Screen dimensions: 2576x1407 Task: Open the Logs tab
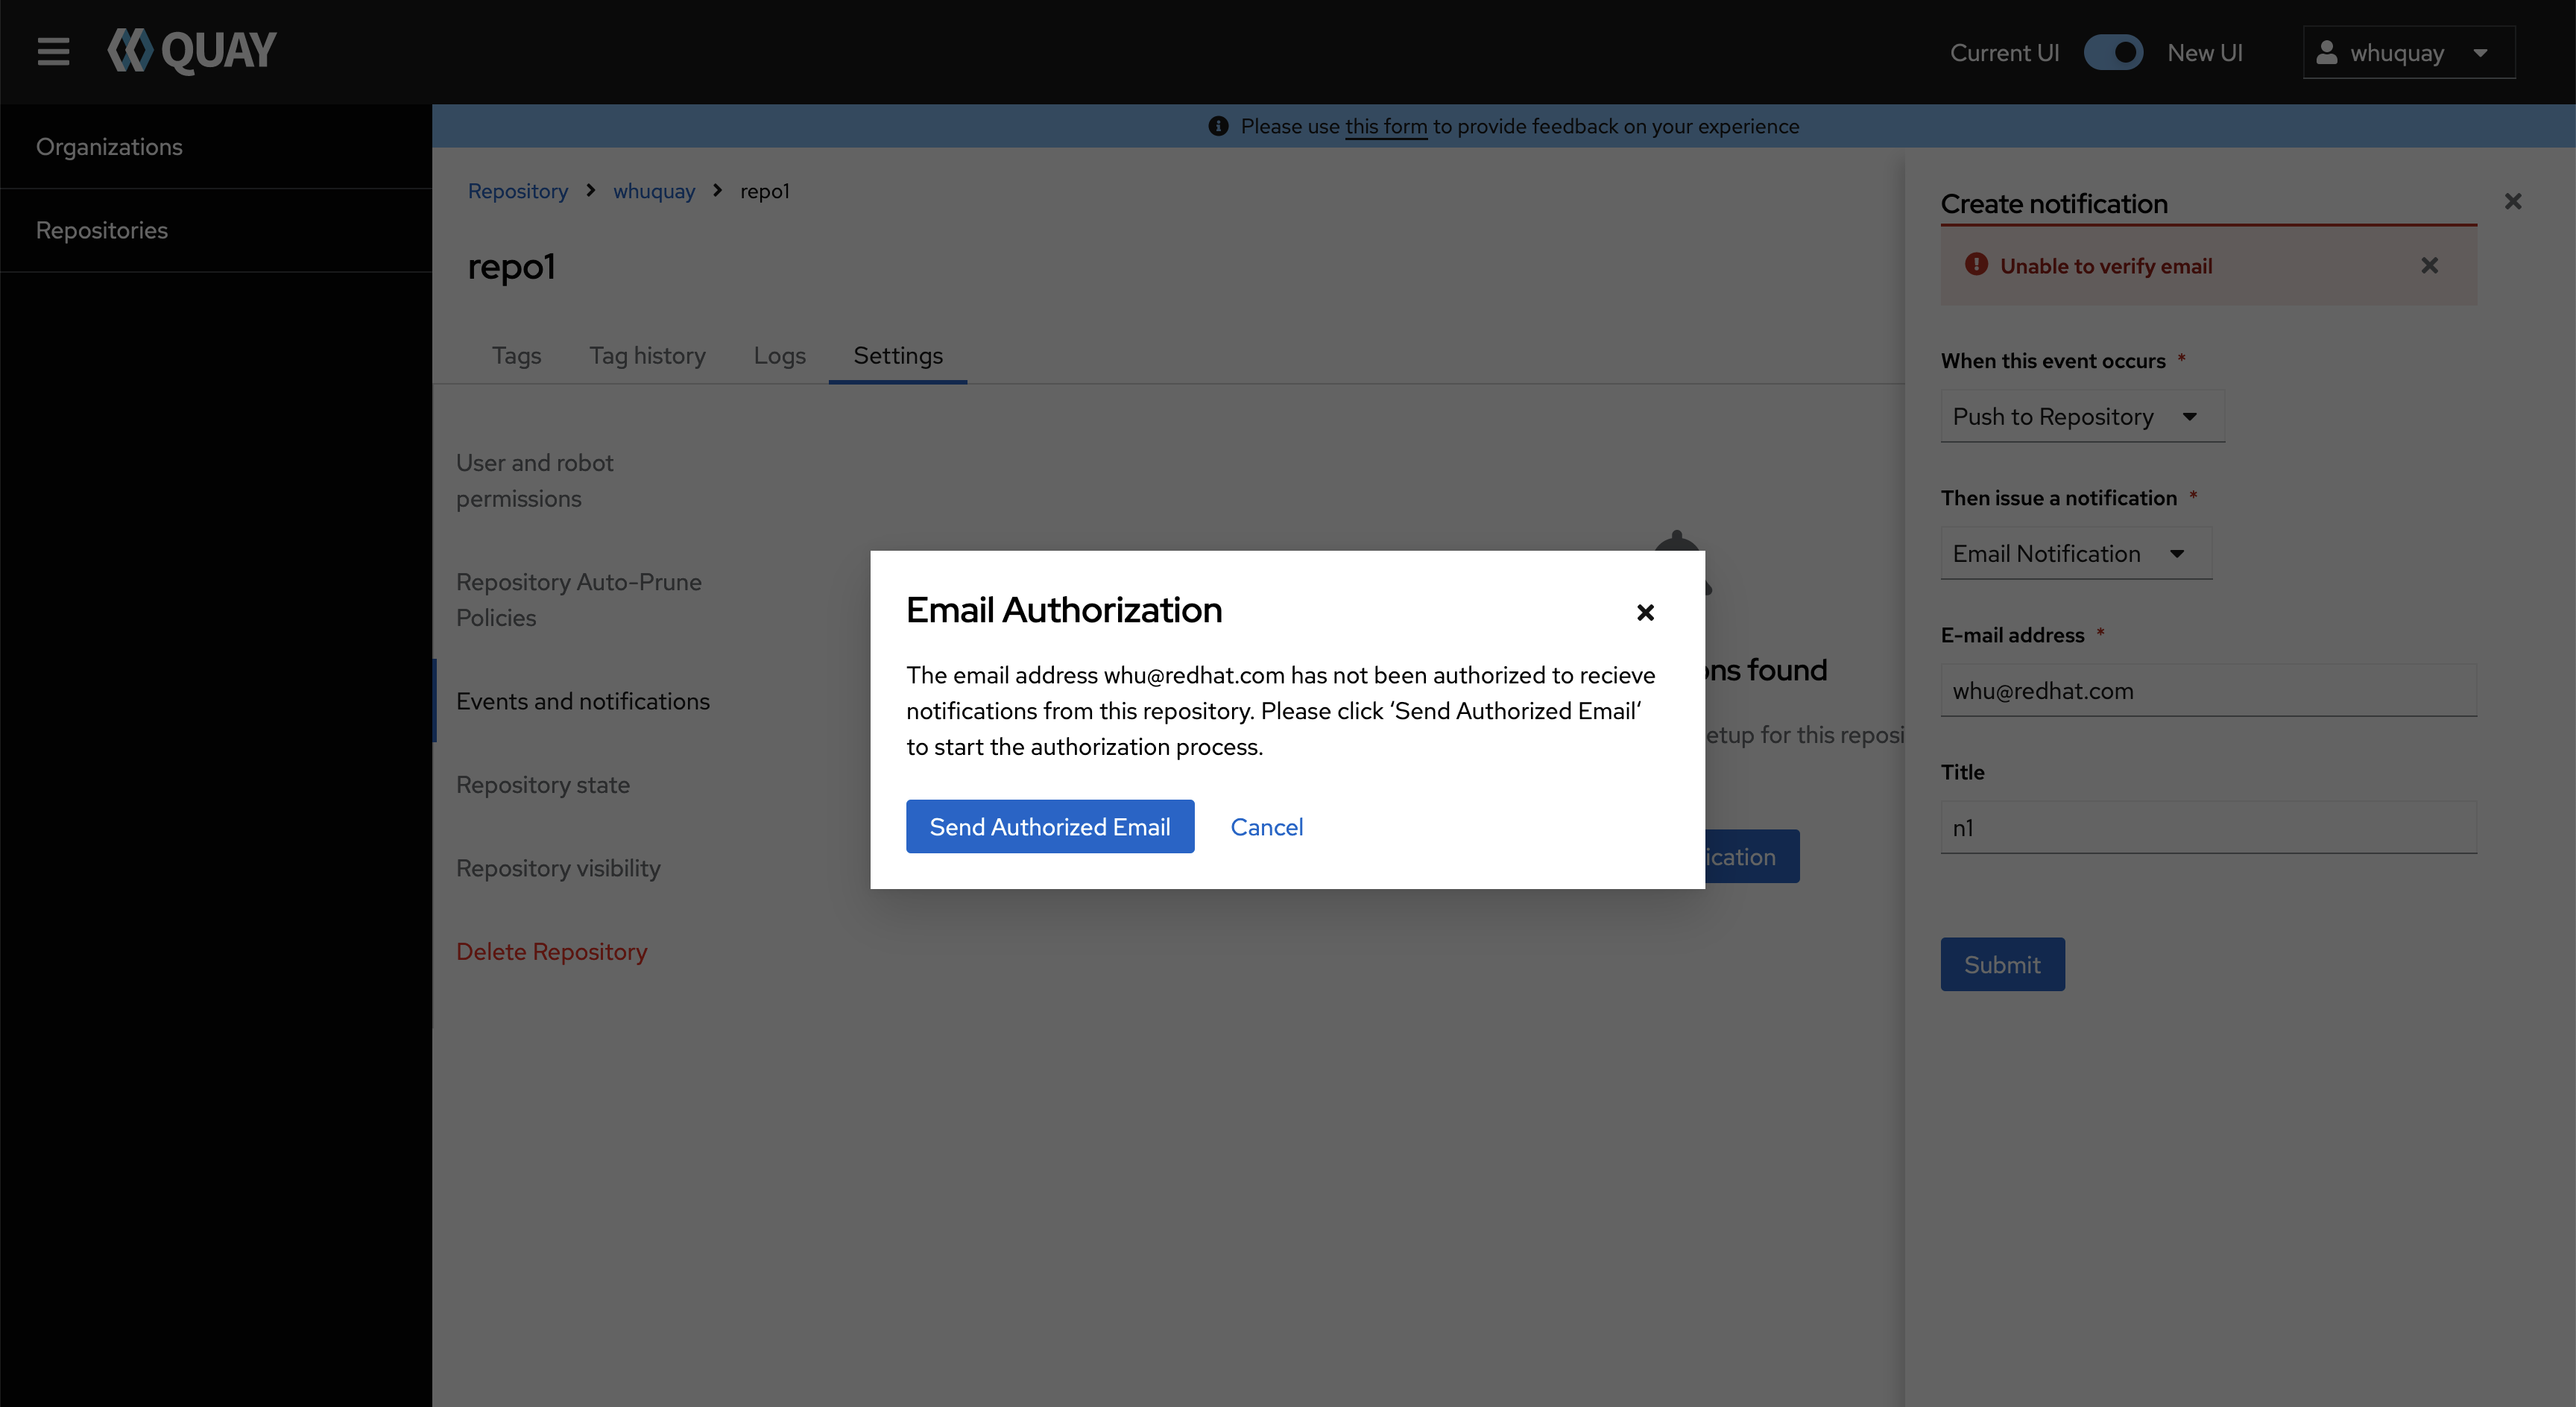779,356
